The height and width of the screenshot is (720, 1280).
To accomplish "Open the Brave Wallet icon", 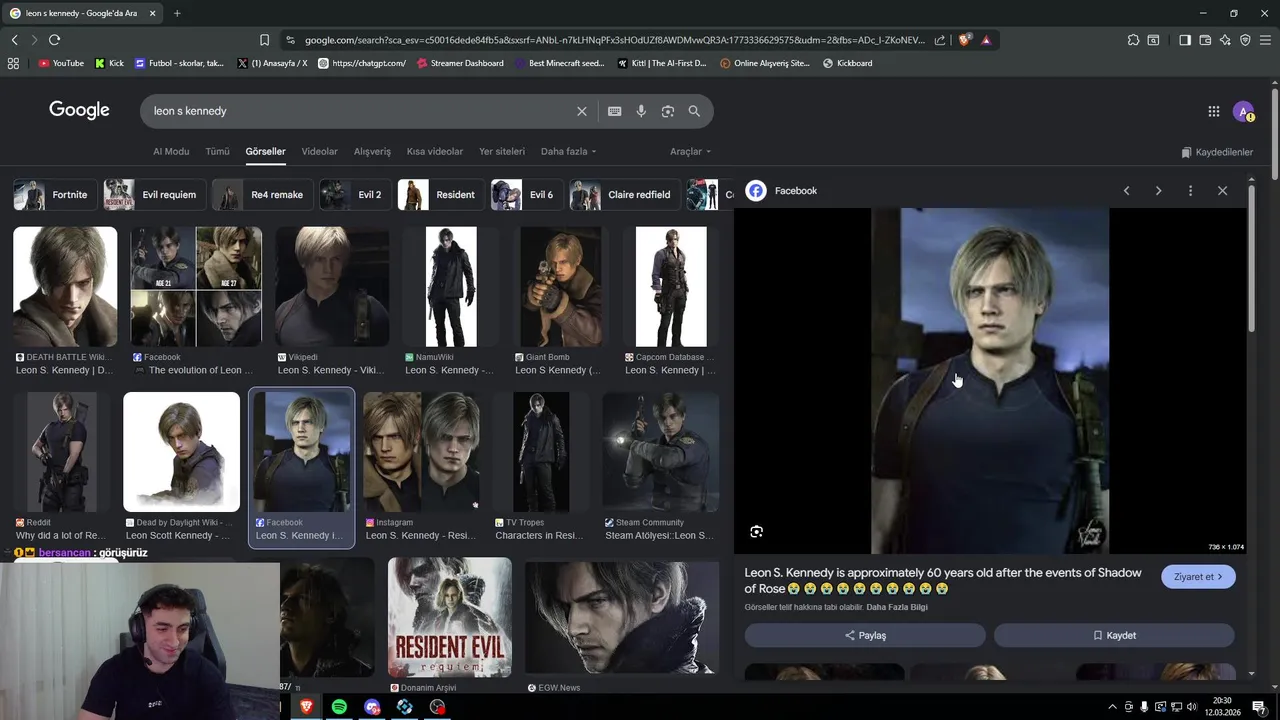I will pos(1205,40).
